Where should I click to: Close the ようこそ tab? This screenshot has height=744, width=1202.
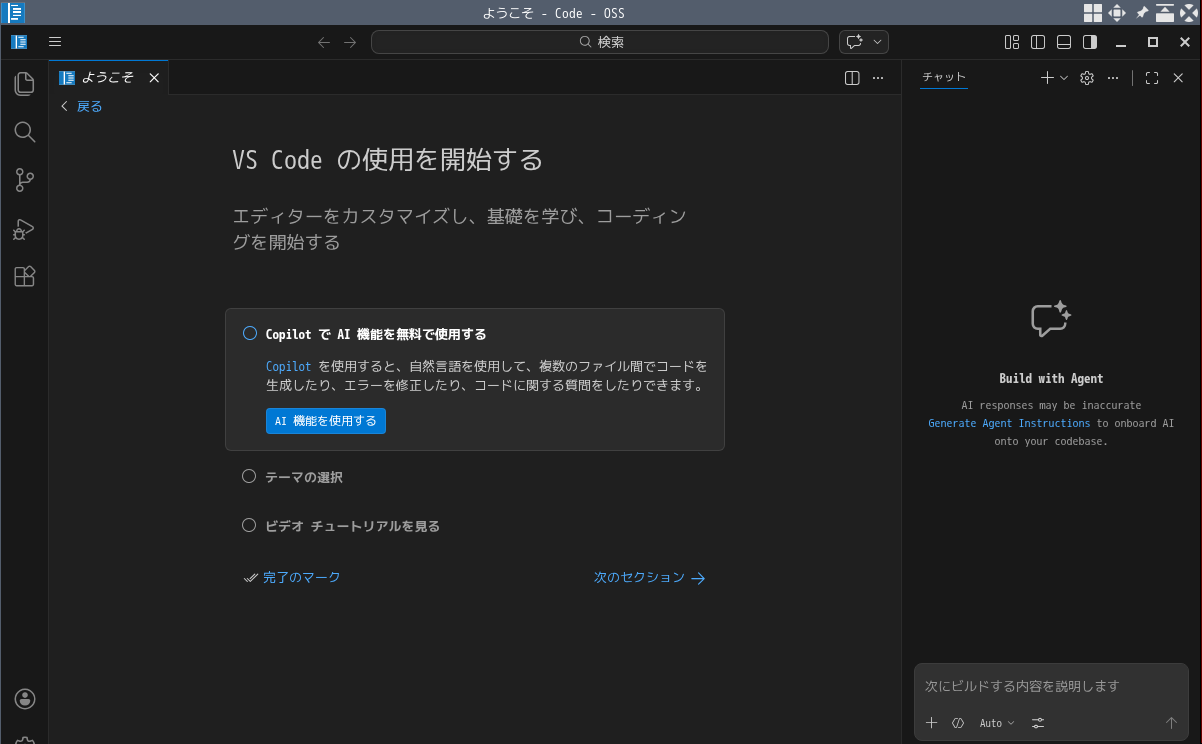(154, 78)
